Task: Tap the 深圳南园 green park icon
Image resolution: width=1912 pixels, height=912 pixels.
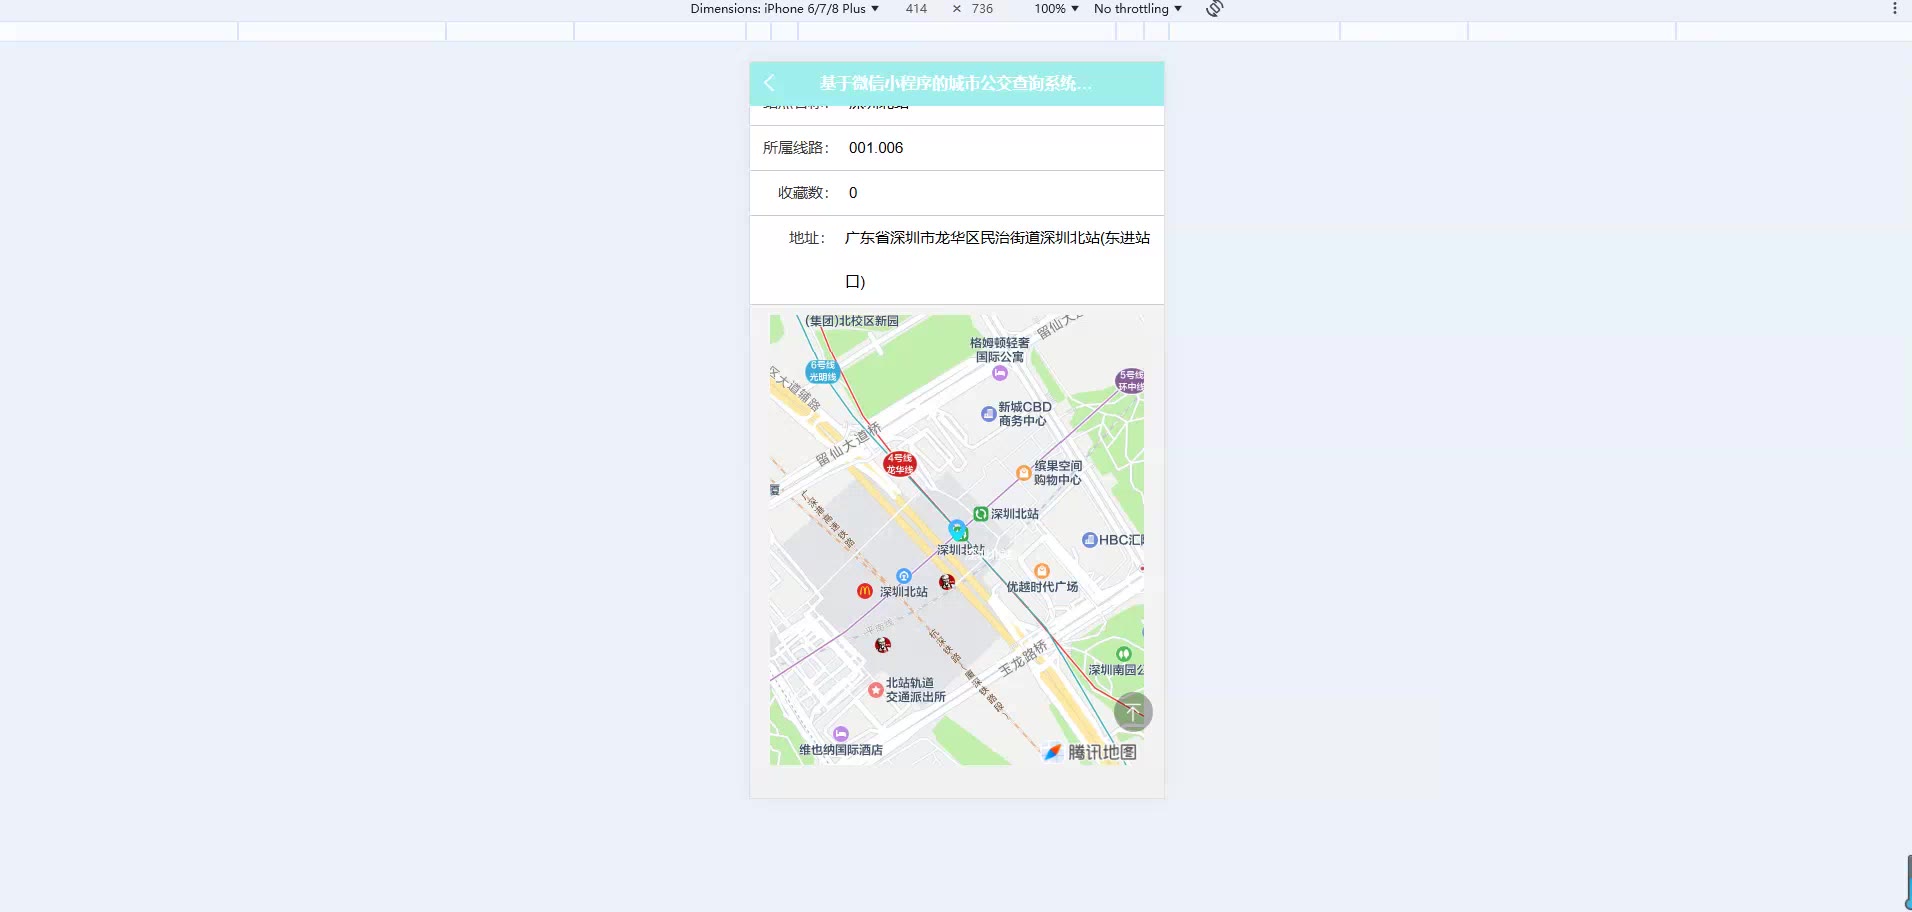Action: (1123, 654)
